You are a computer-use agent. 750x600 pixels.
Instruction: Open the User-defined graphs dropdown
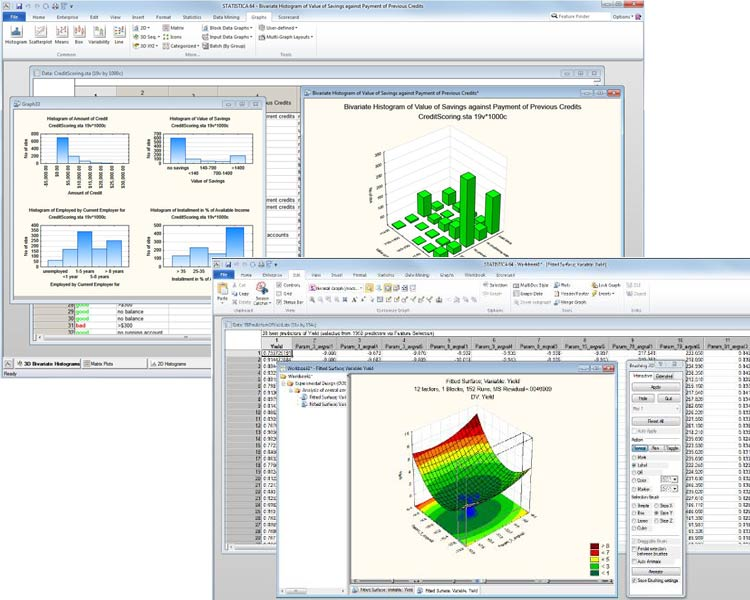coord(278,28)
